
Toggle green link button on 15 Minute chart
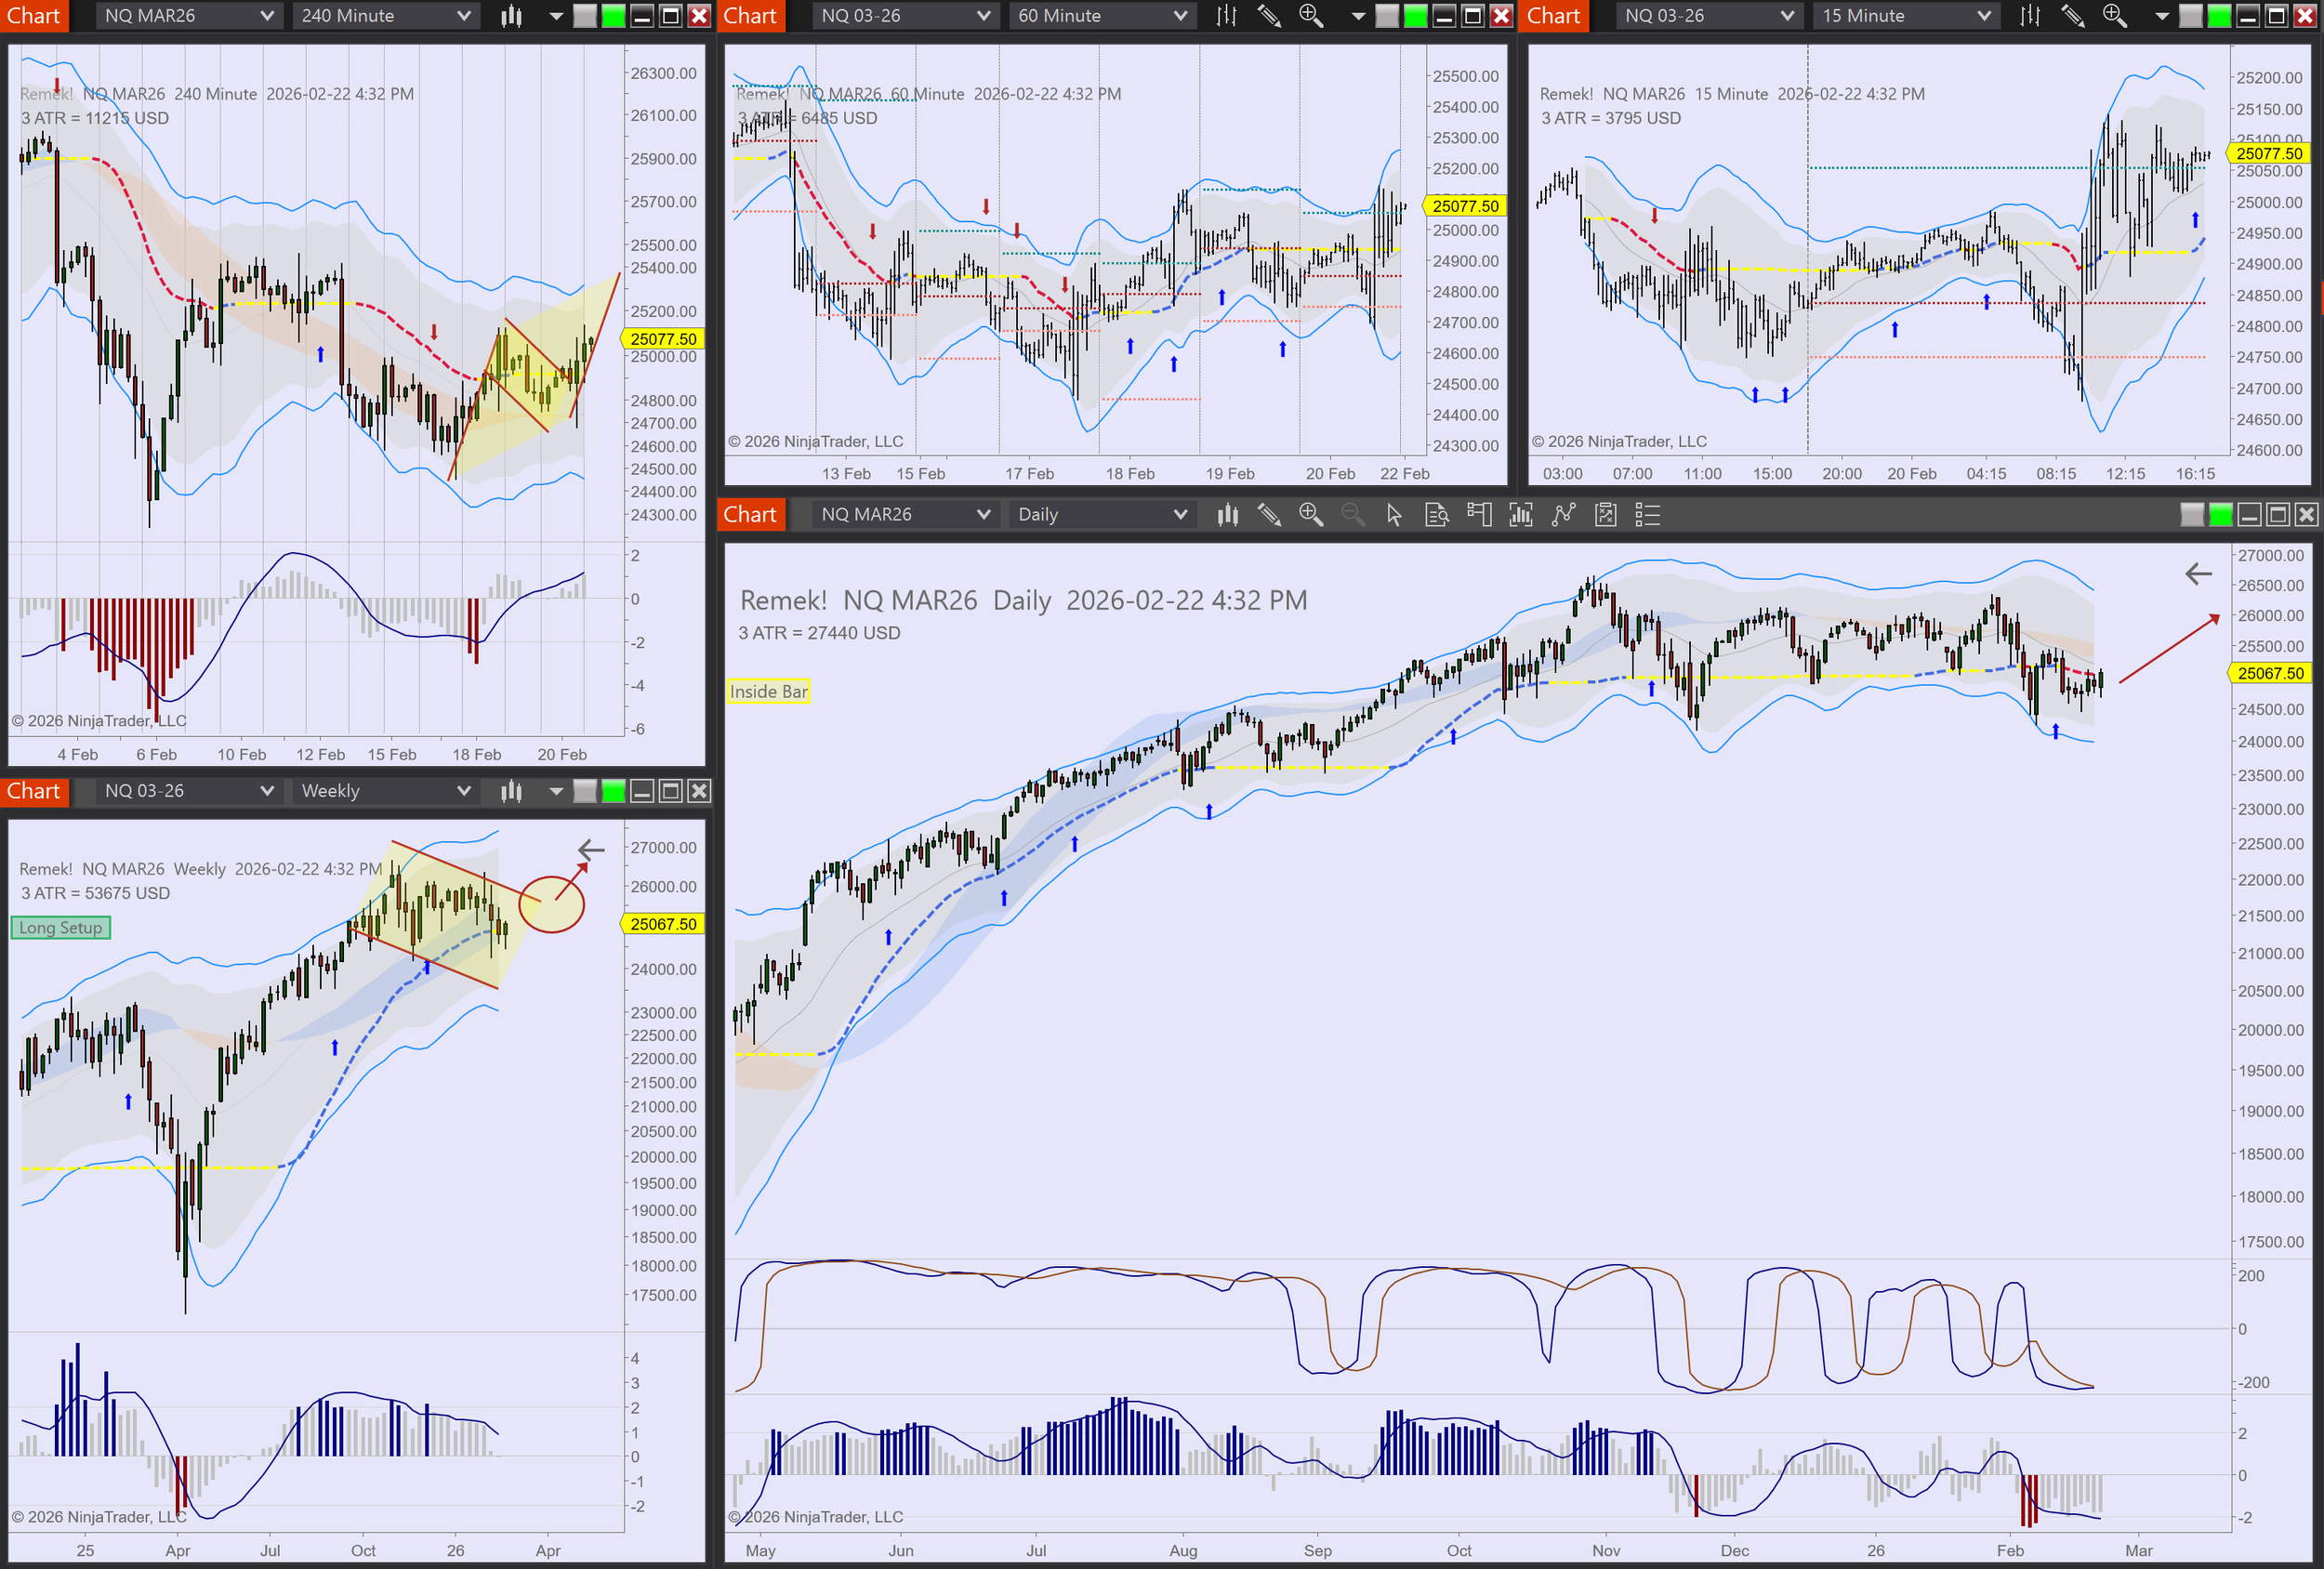pyautogui.click(x=2219, y=16)
